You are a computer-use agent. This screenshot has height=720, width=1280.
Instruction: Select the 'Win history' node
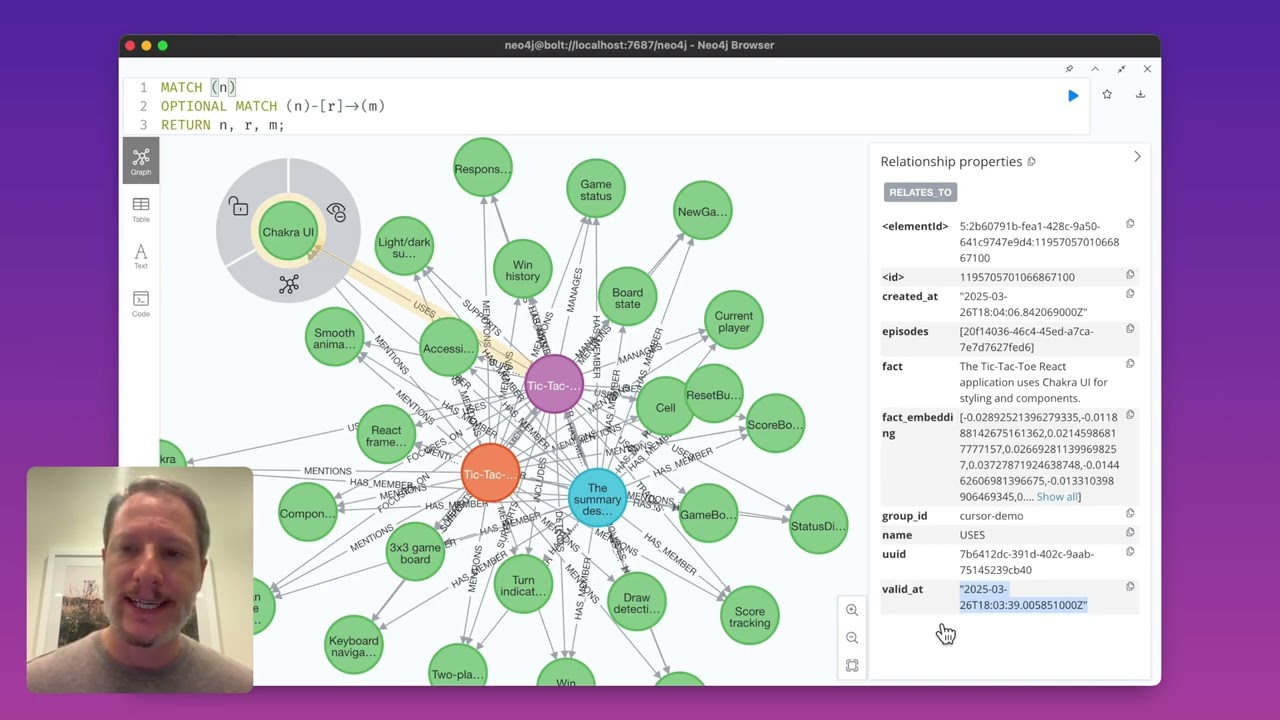[522, 270]
